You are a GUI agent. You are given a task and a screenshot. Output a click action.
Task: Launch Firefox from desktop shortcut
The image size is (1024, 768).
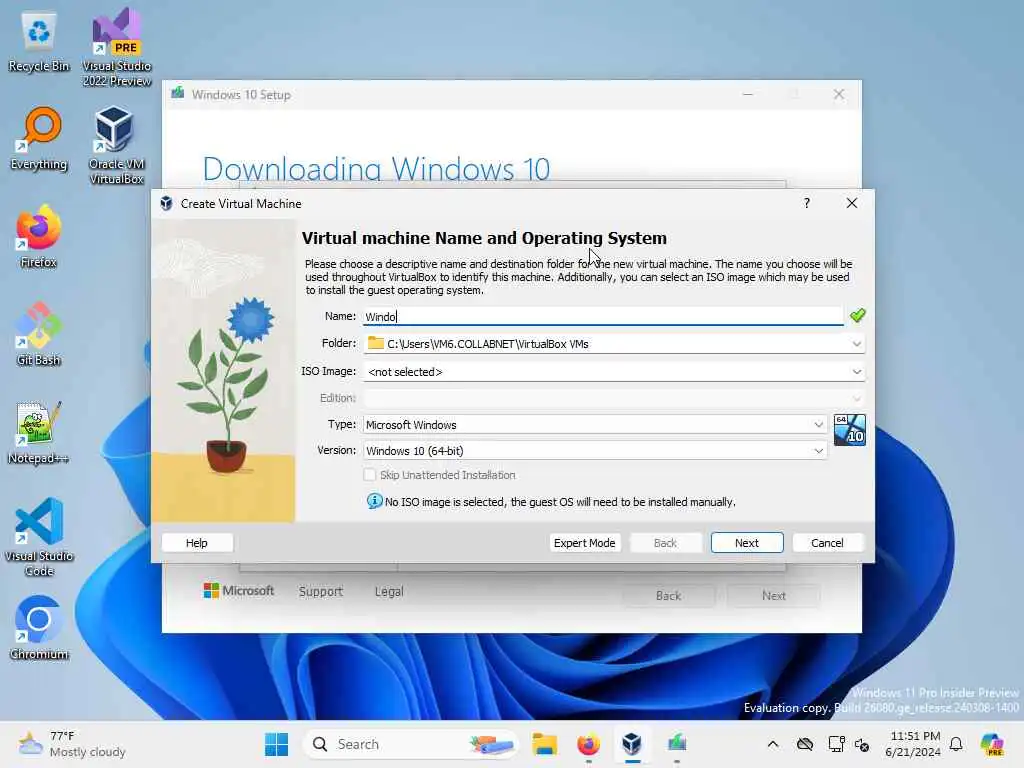click(x=39, y=236)
